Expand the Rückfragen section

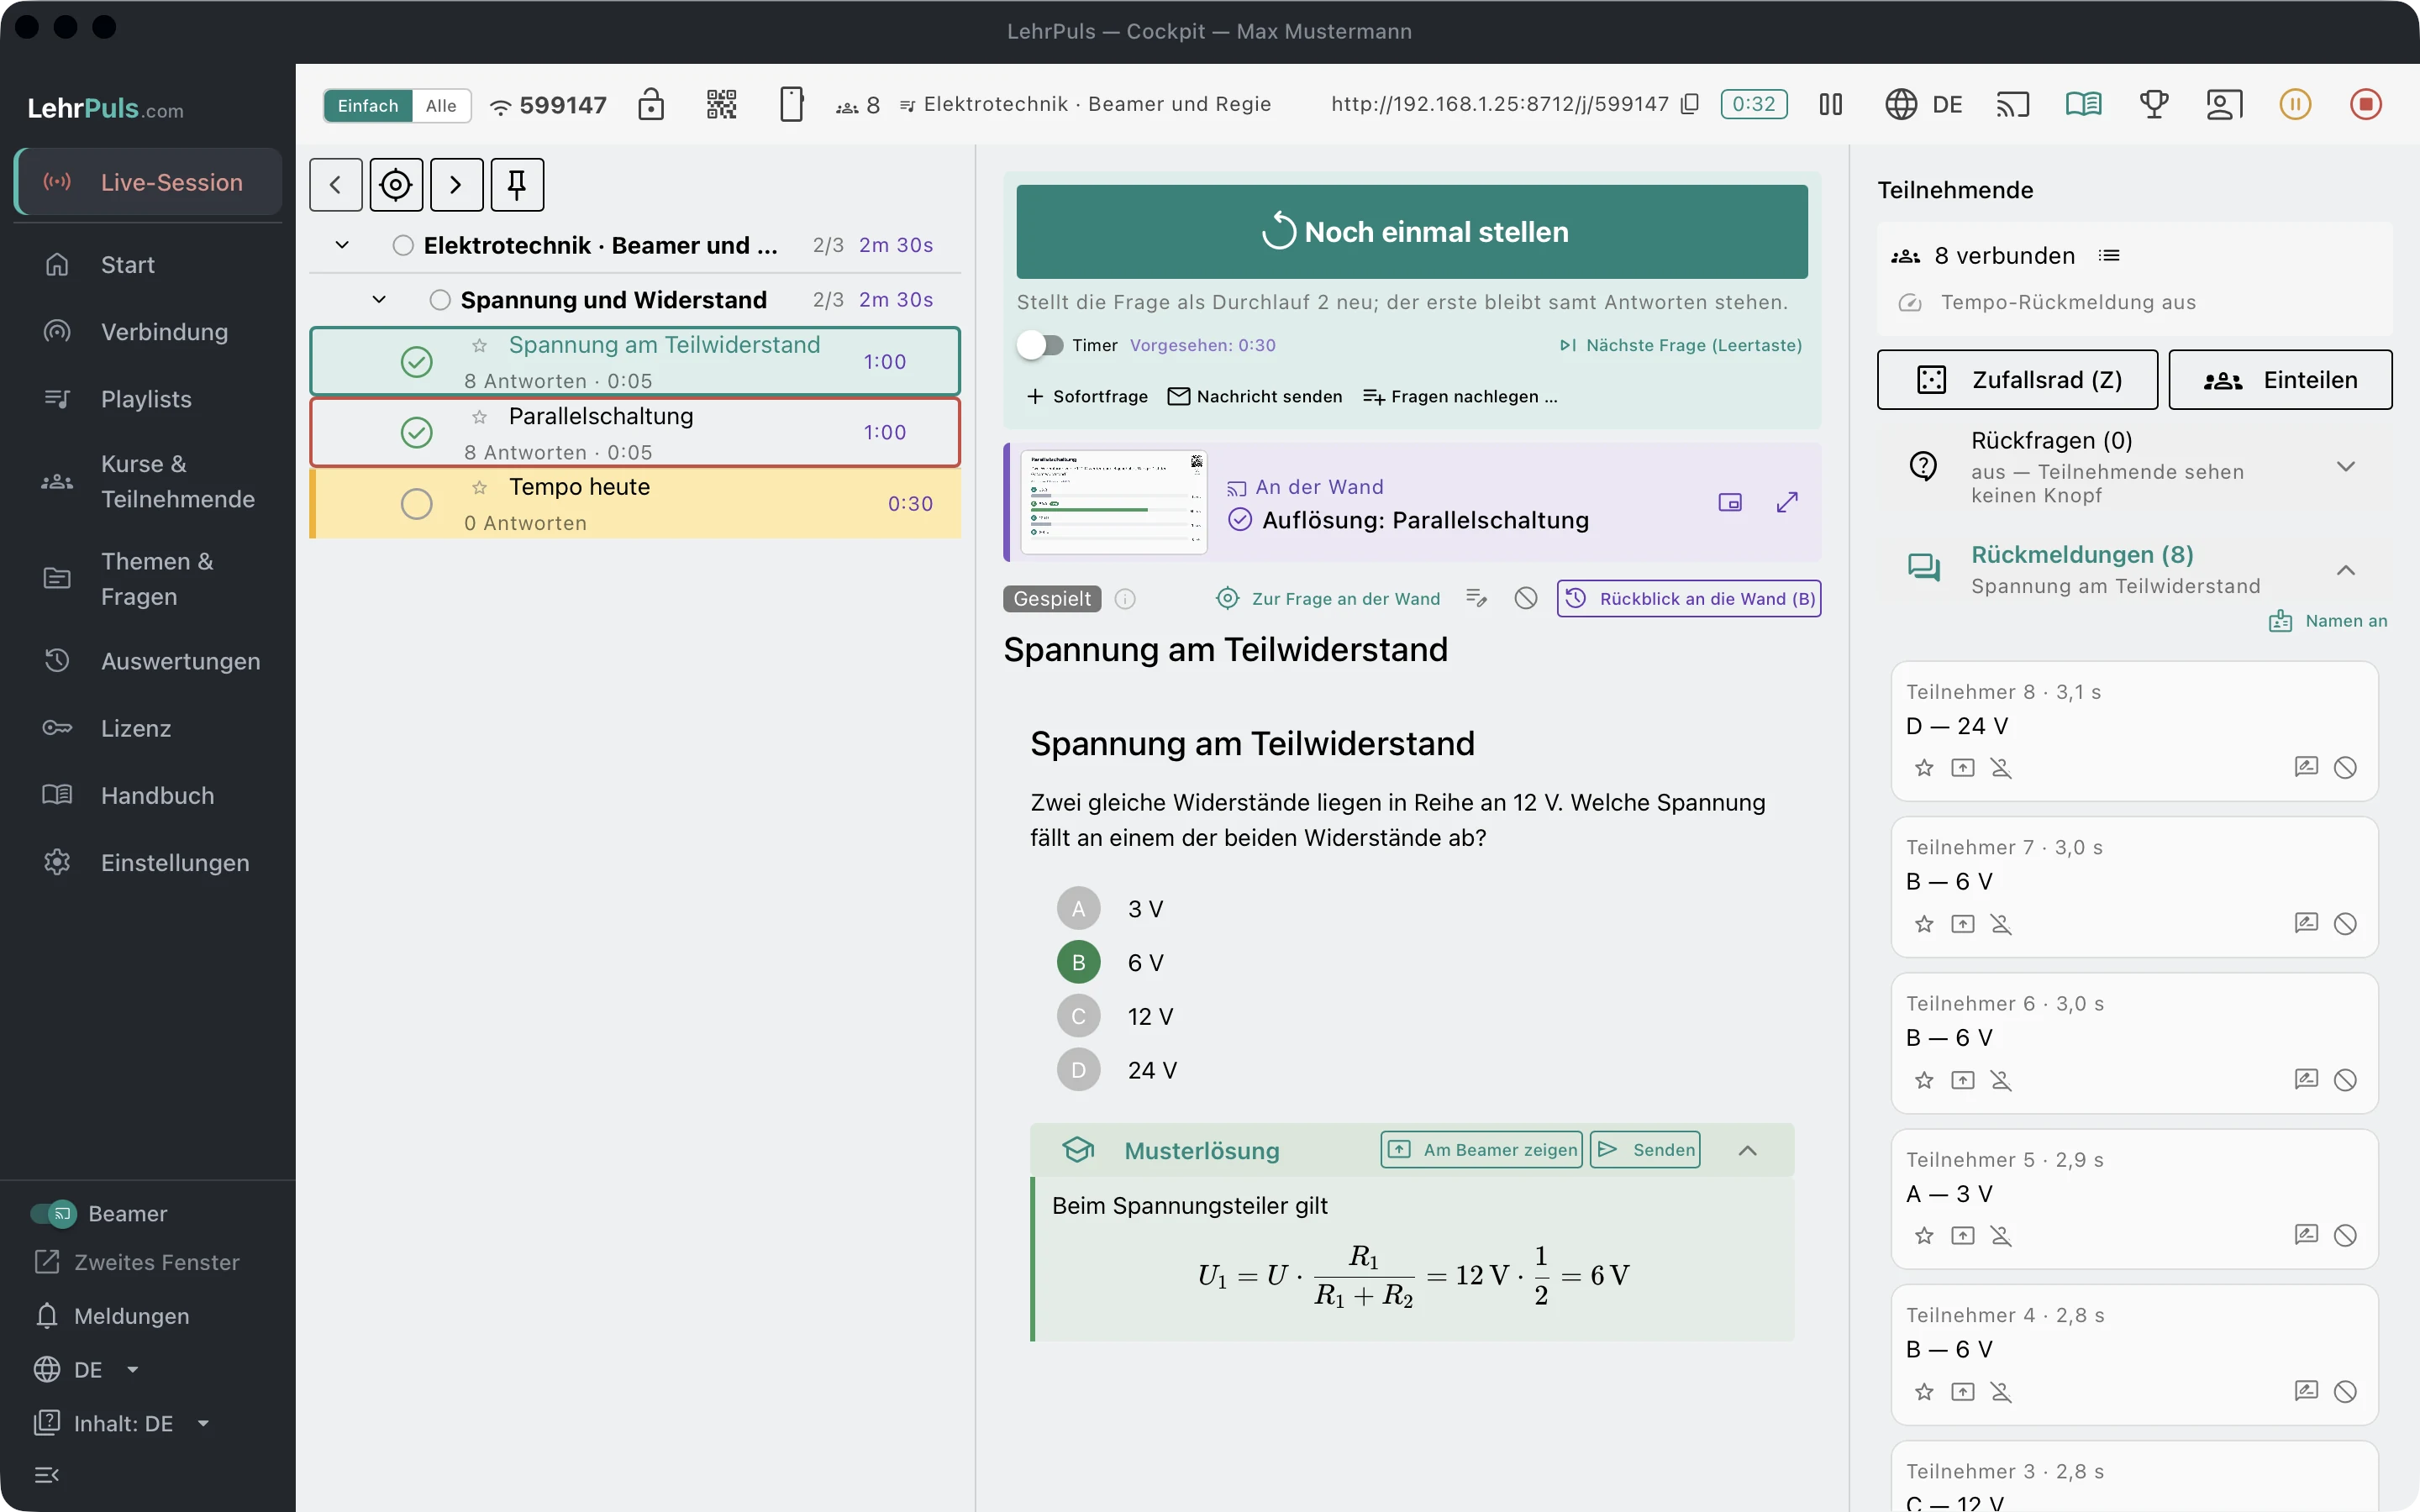pos(2346,466)
